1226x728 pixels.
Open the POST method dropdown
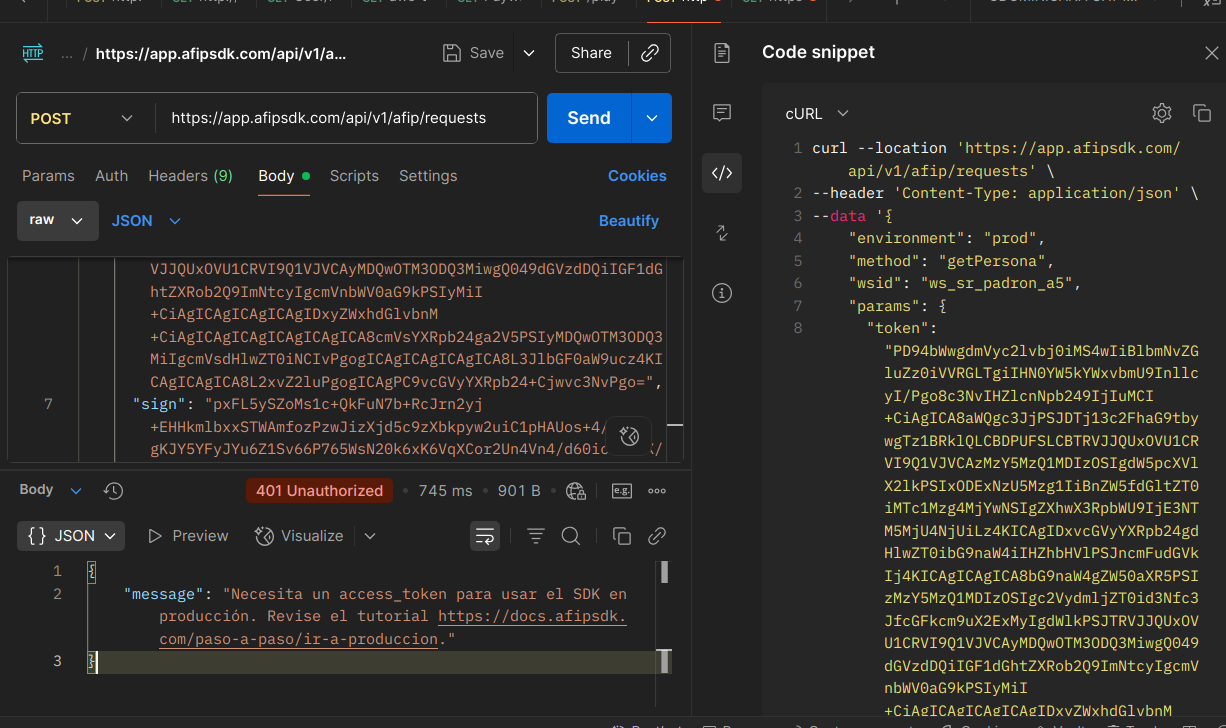coord(82,118)
